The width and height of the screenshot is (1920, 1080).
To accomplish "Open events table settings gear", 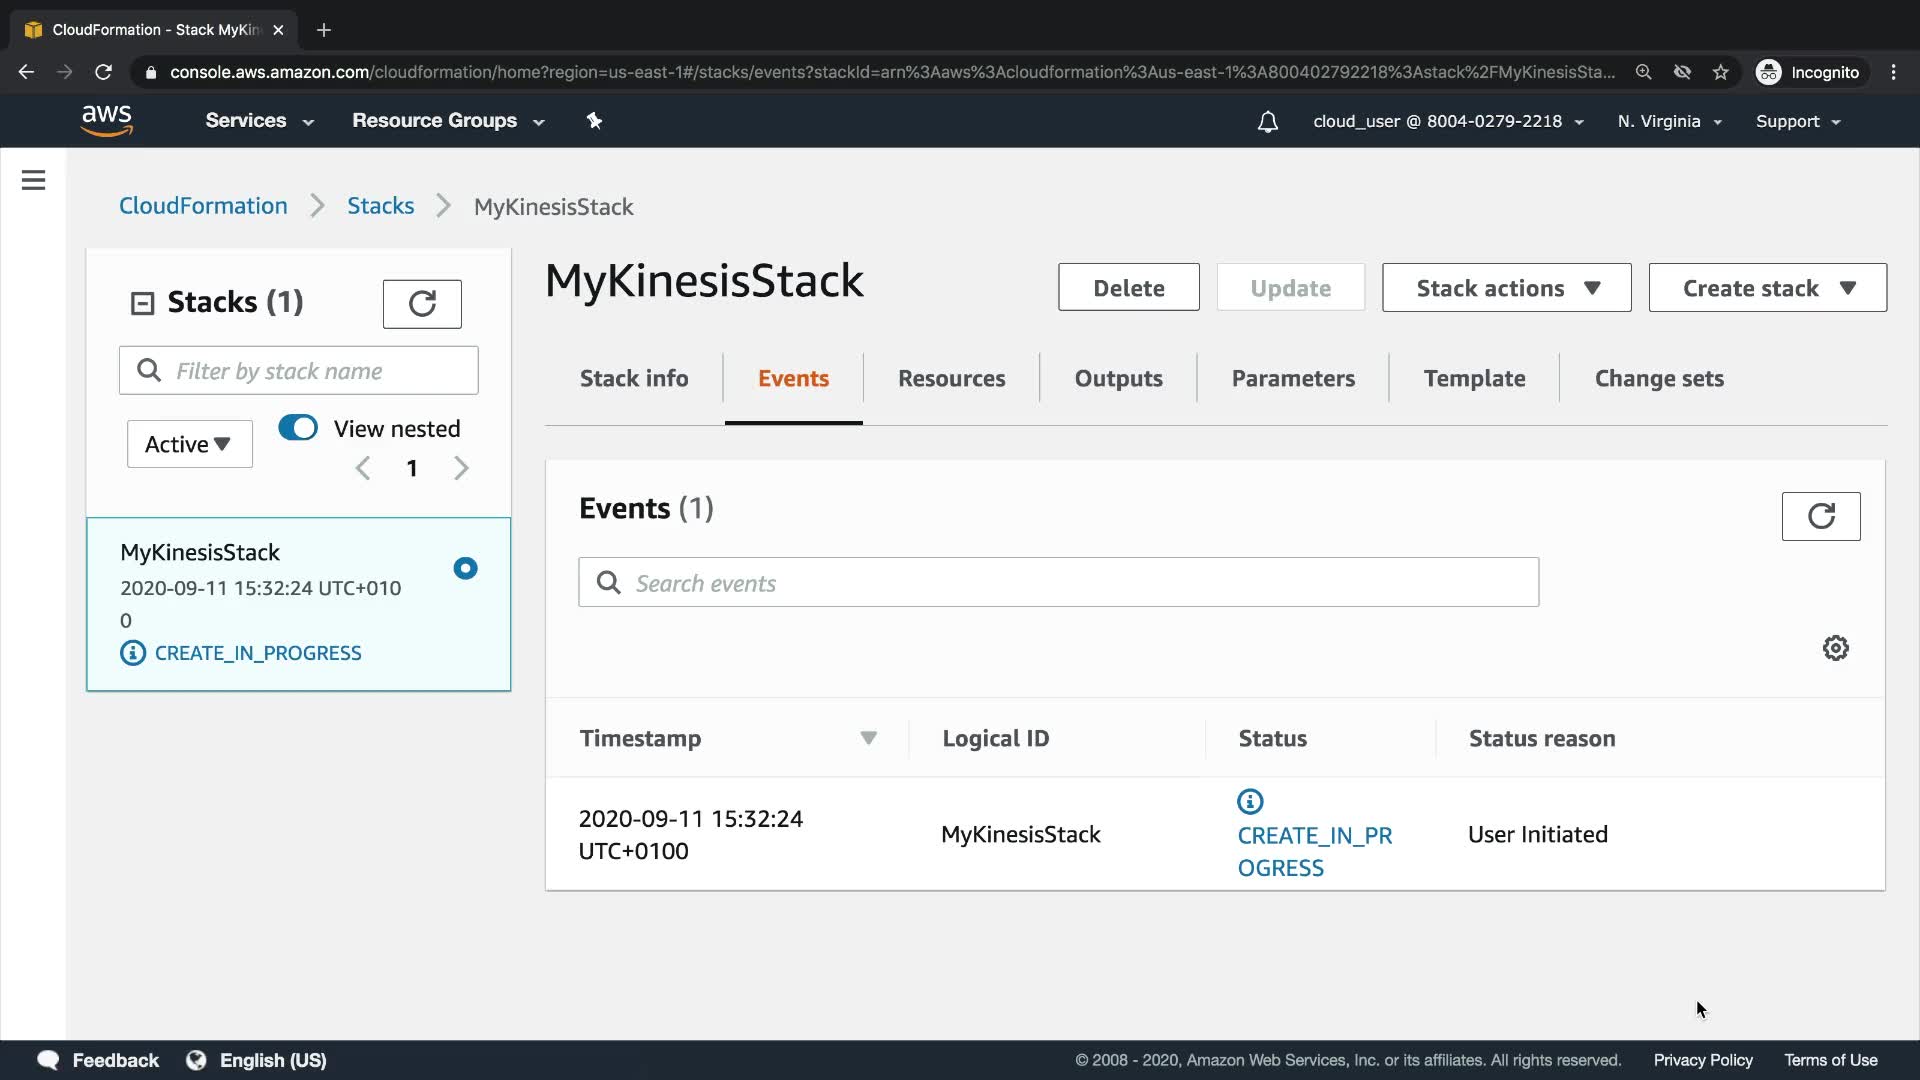I will [1835, 648].
